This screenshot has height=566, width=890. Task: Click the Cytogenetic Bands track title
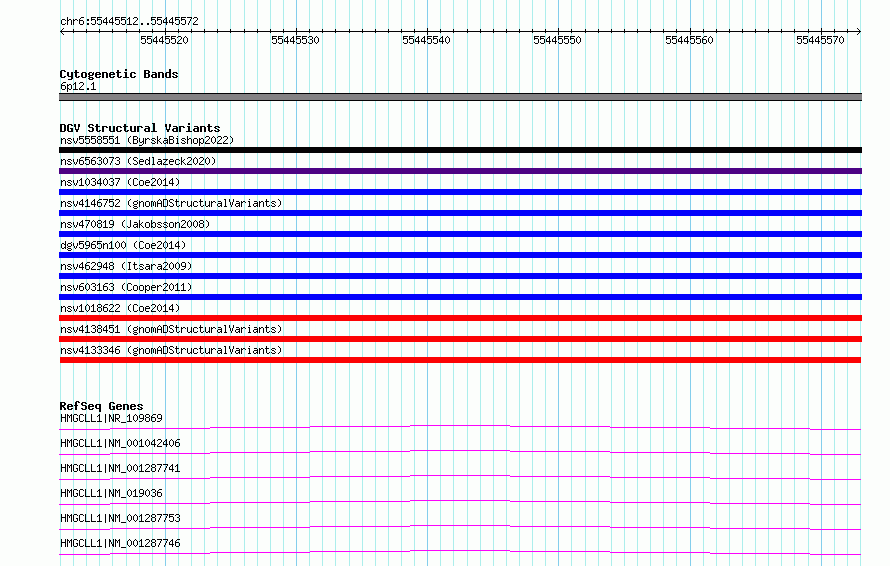click(119, 74)
